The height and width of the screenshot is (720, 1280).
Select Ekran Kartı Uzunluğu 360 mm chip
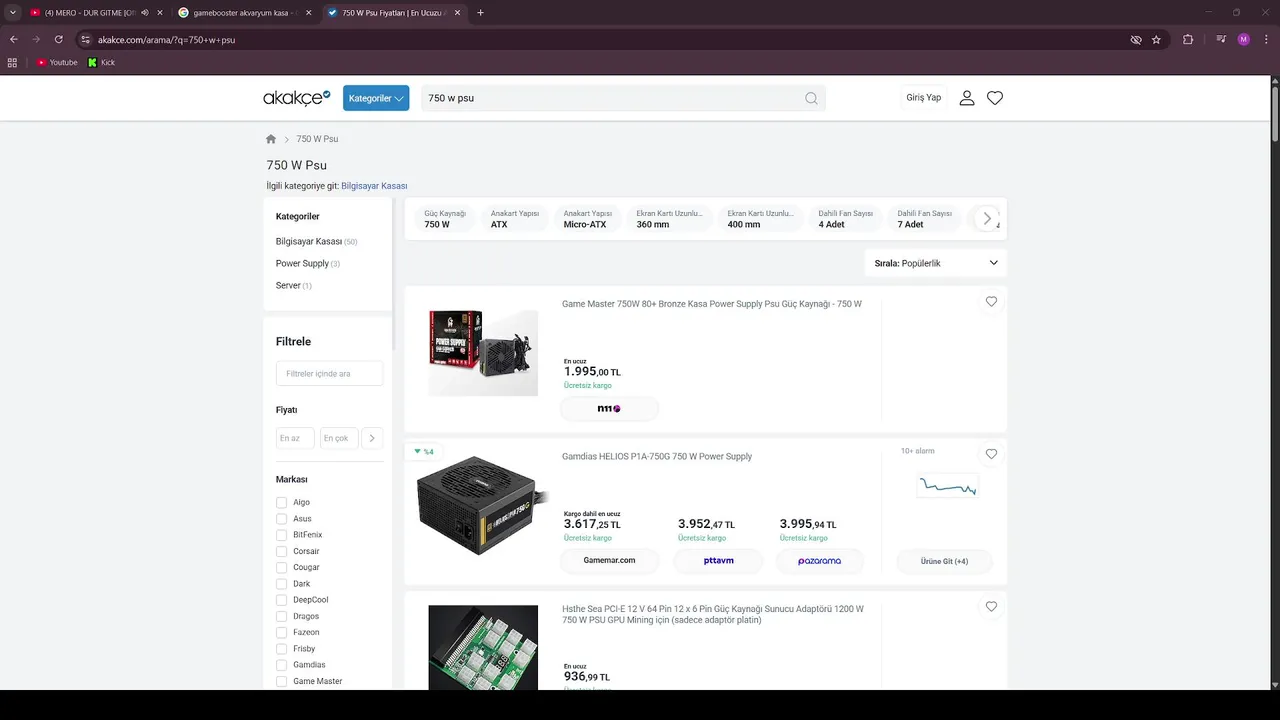(x=670, y=219)
